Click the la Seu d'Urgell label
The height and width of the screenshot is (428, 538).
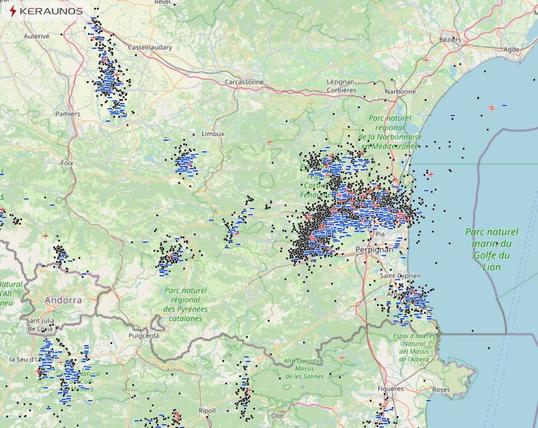click(25, 359)
